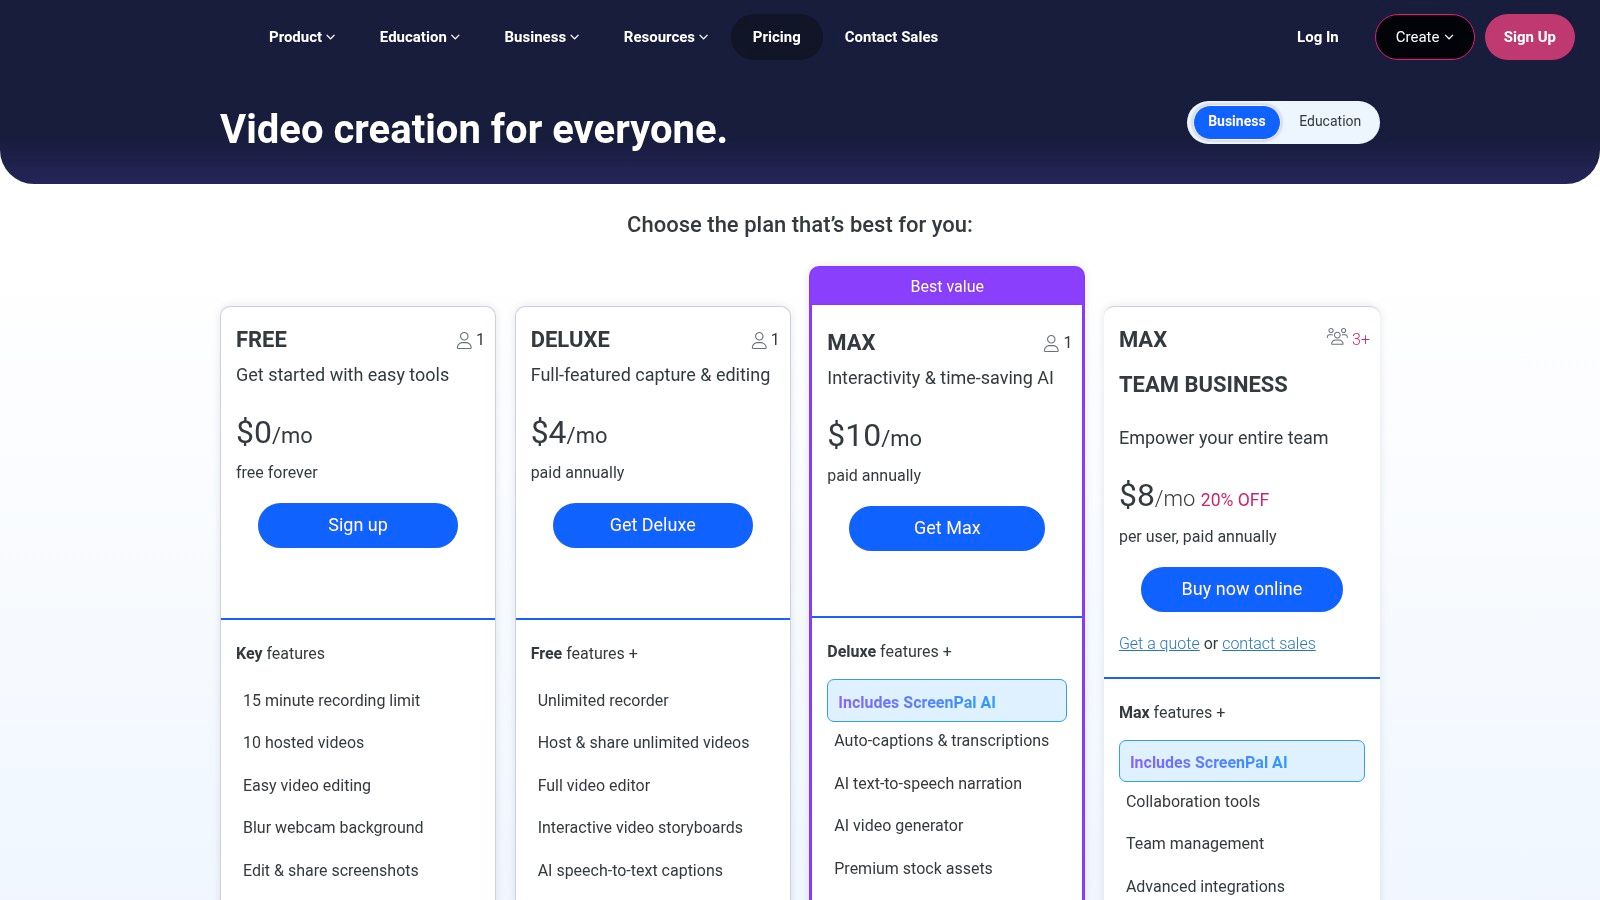Viewport: 1600px width, 900px height.
Task: Click the team users icon on Team Business
Action: (1337, 337)
